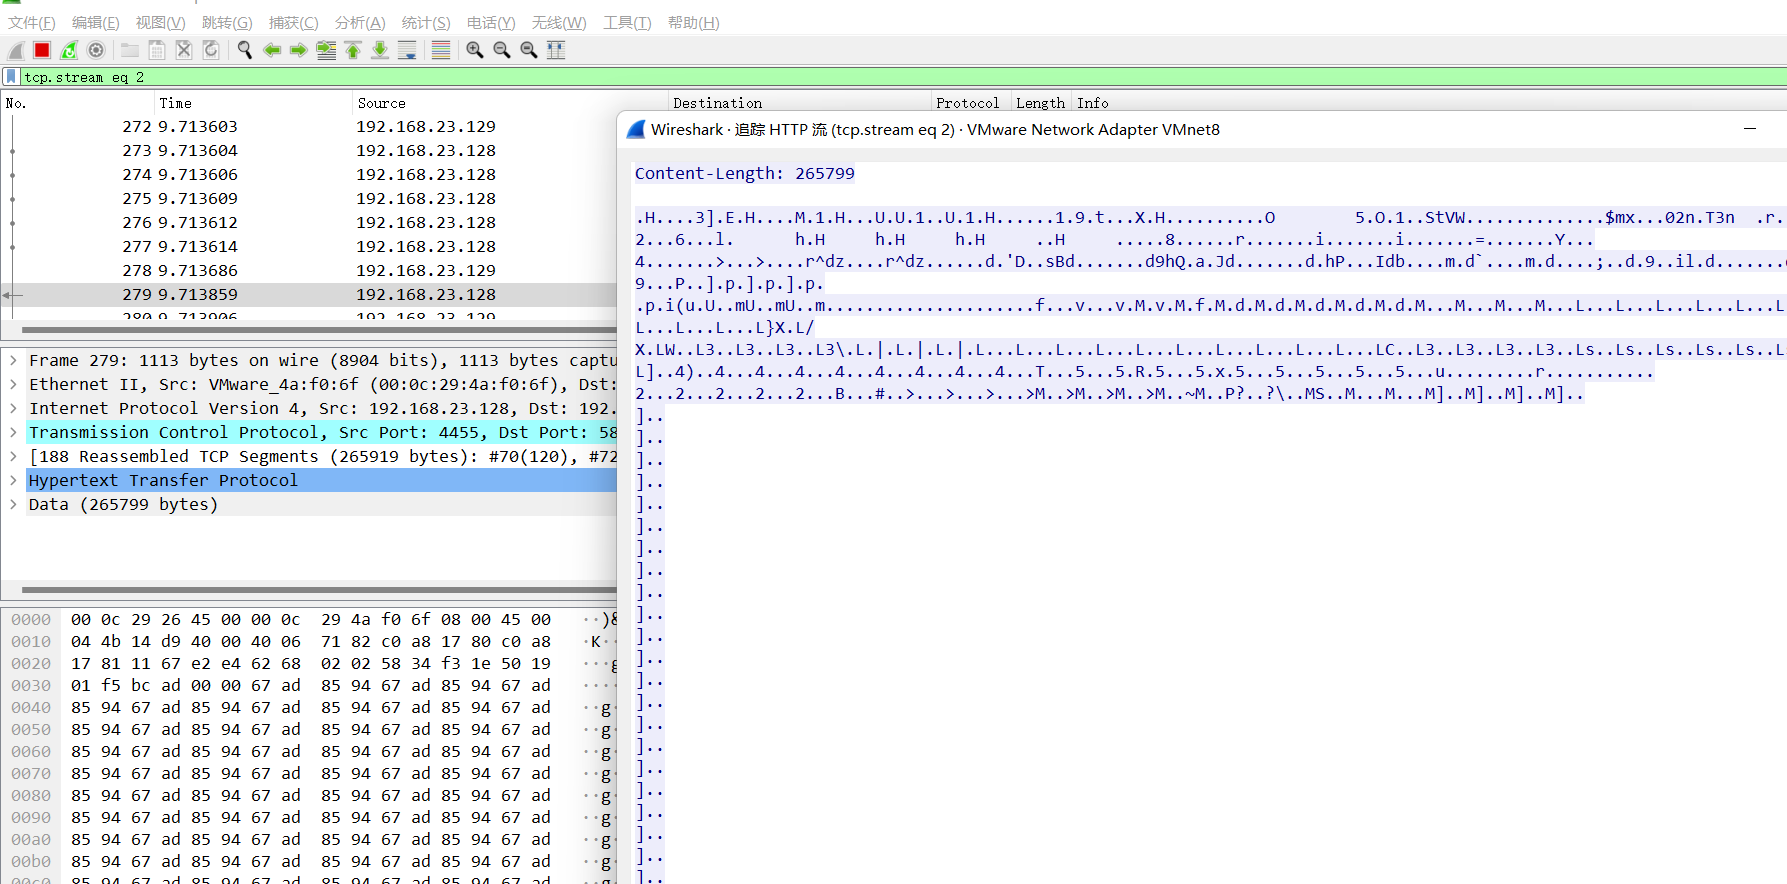Click packet list horizontal scrollbar
Image resolution: width=1787 pixels, height=884 pixels.
click(x=319, y=329)
